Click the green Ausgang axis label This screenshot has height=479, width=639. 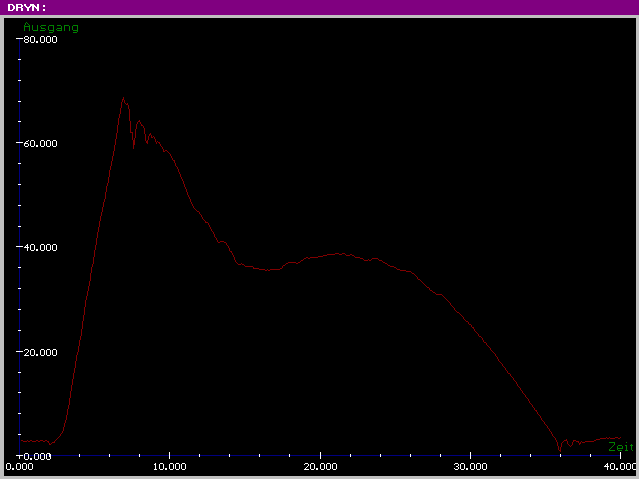50,27
